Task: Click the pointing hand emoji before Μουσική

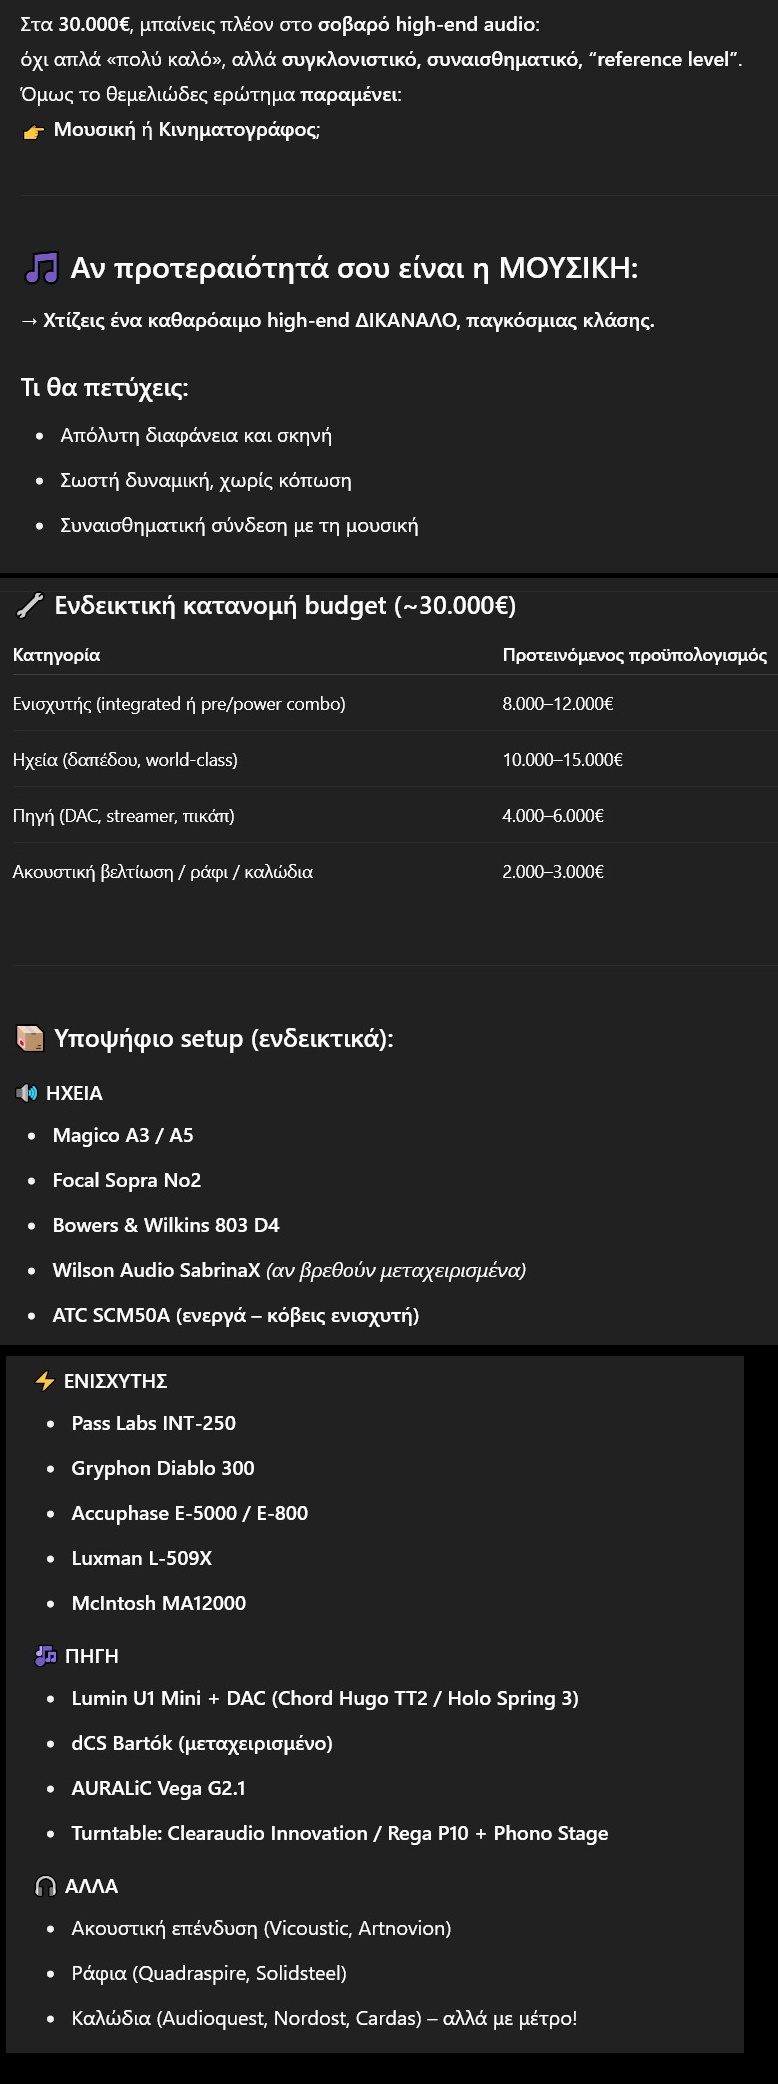Action: [33, 132]
